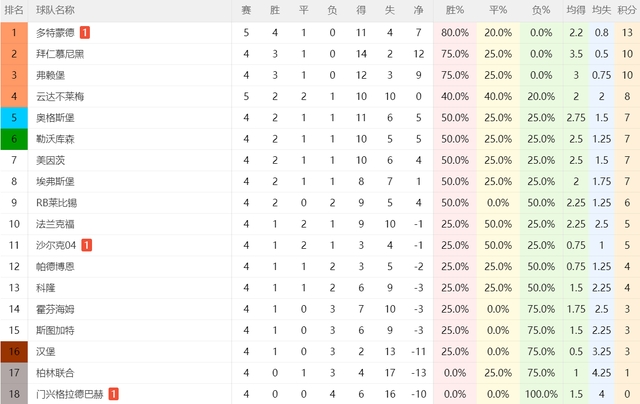
Task: Click the 球队名称 column header
Action: point(56,10)
